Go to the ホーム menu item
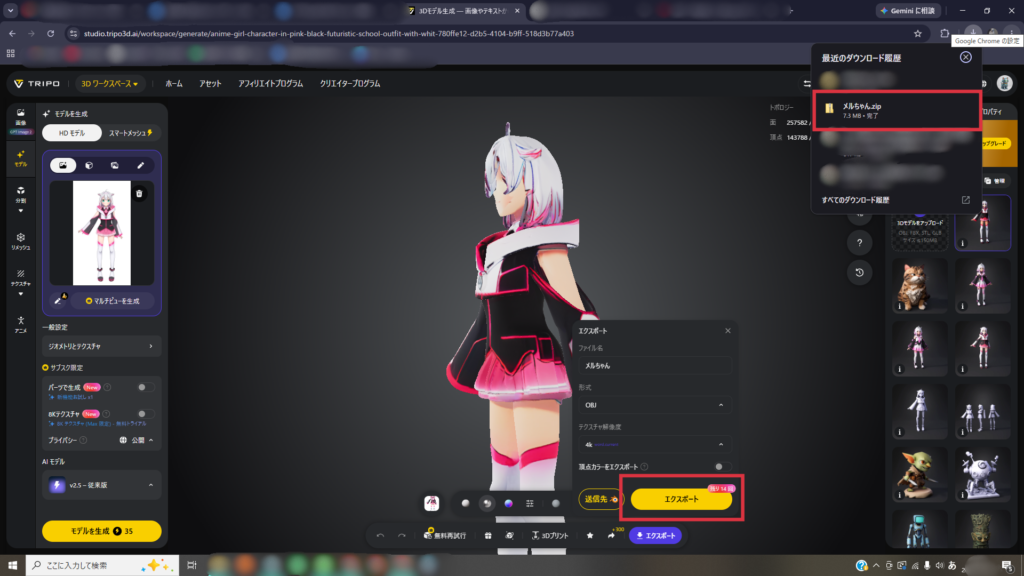 click(x=174, y=84)
